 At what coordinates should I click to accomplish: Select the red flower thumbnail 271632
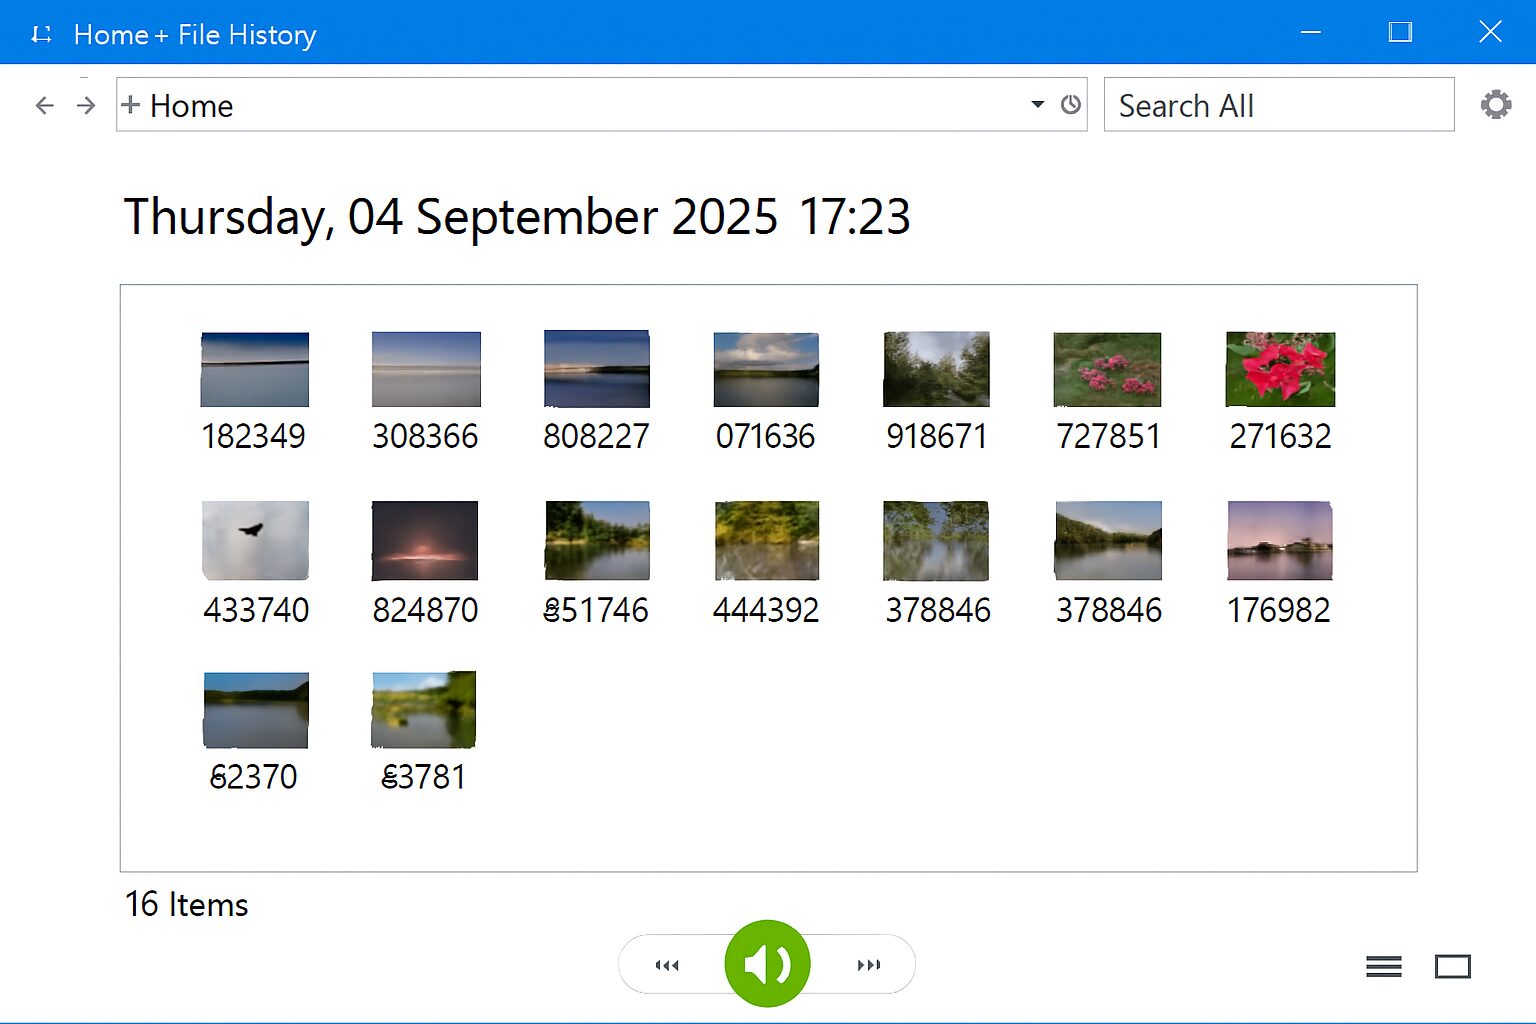pos(1280,370)
